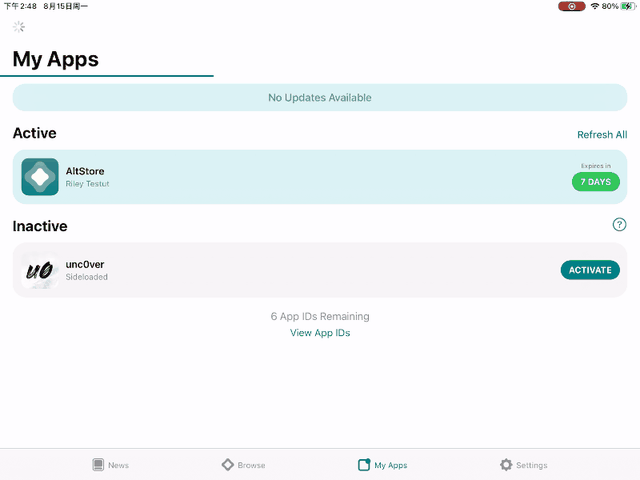This screenshot has width=640, height=480.
Task: Click the Settings gear icon
Action: coord(506,464)
